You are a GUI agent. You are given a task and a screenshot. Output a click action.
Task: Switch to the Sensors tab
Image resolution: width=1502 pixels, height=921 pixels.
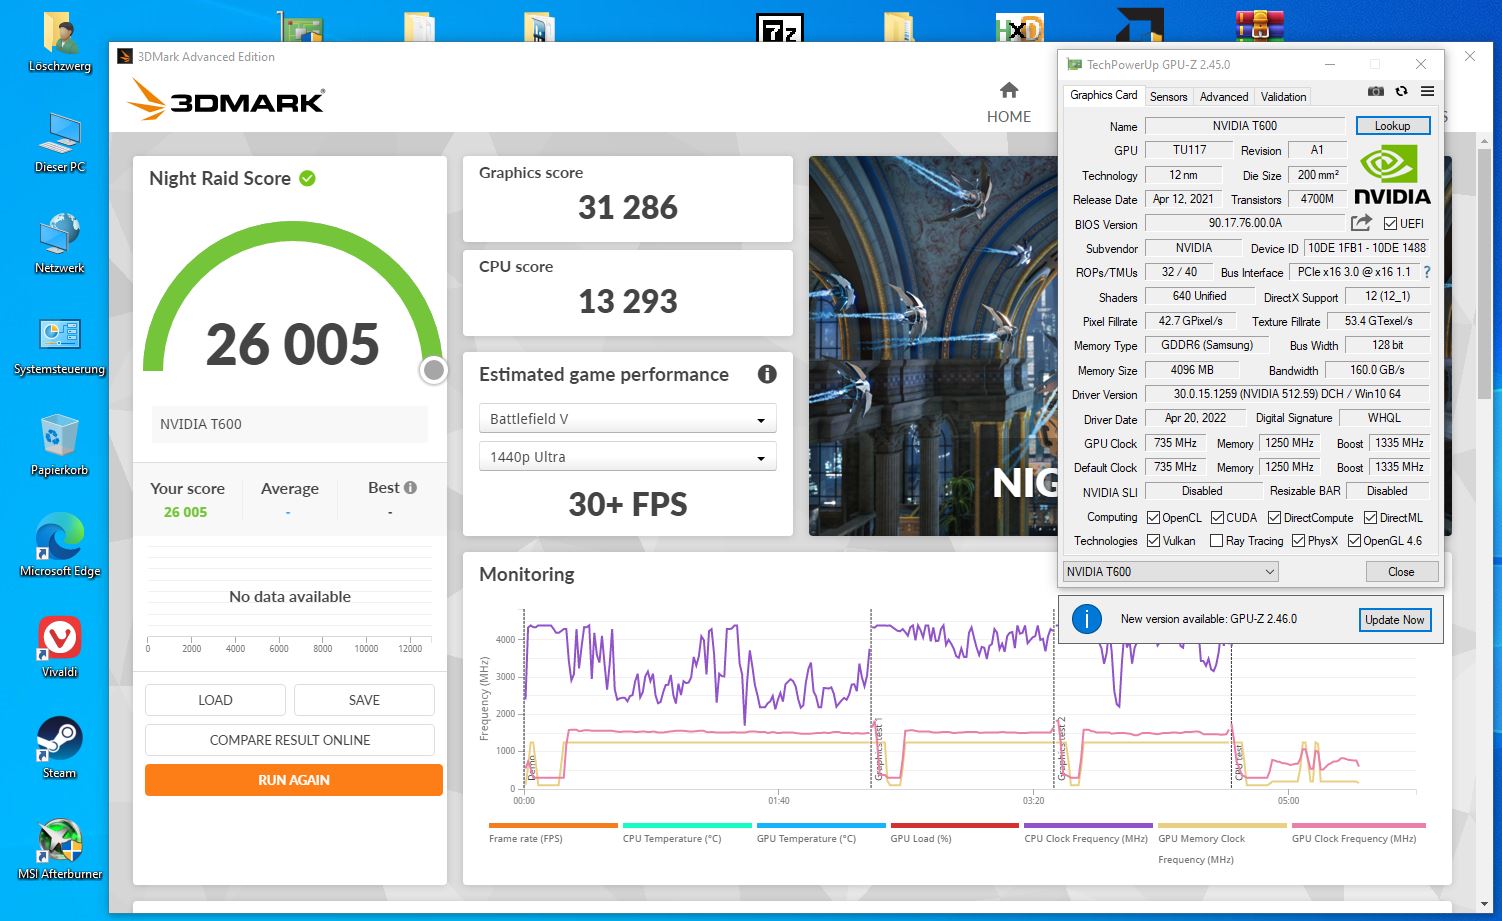pos(1168,97)
